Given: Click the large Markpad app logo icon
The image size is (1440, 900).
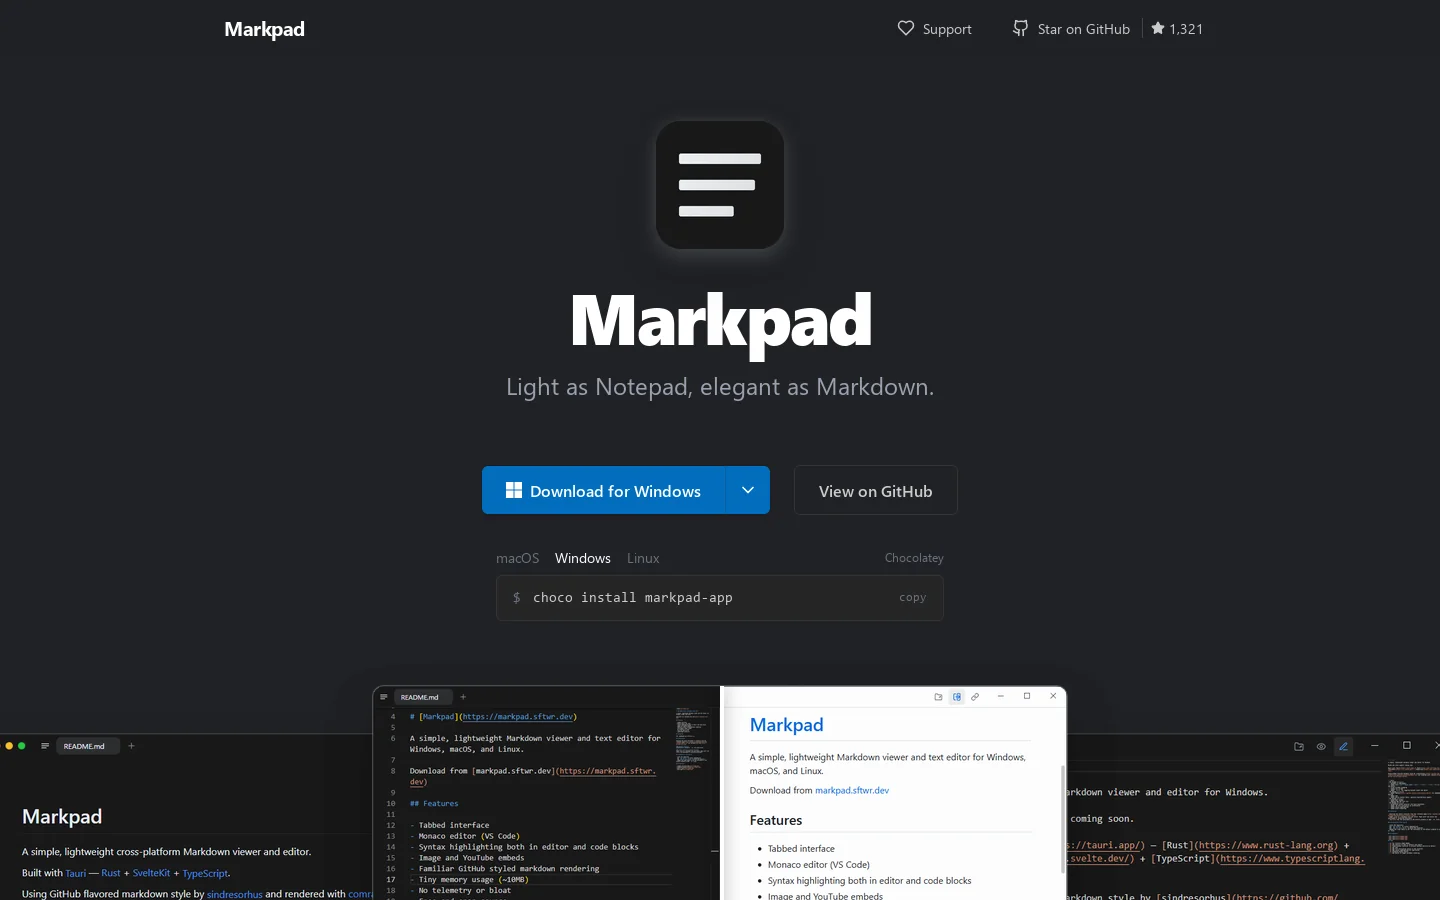Looking at the screenshot, I should [x=720, y=185].
